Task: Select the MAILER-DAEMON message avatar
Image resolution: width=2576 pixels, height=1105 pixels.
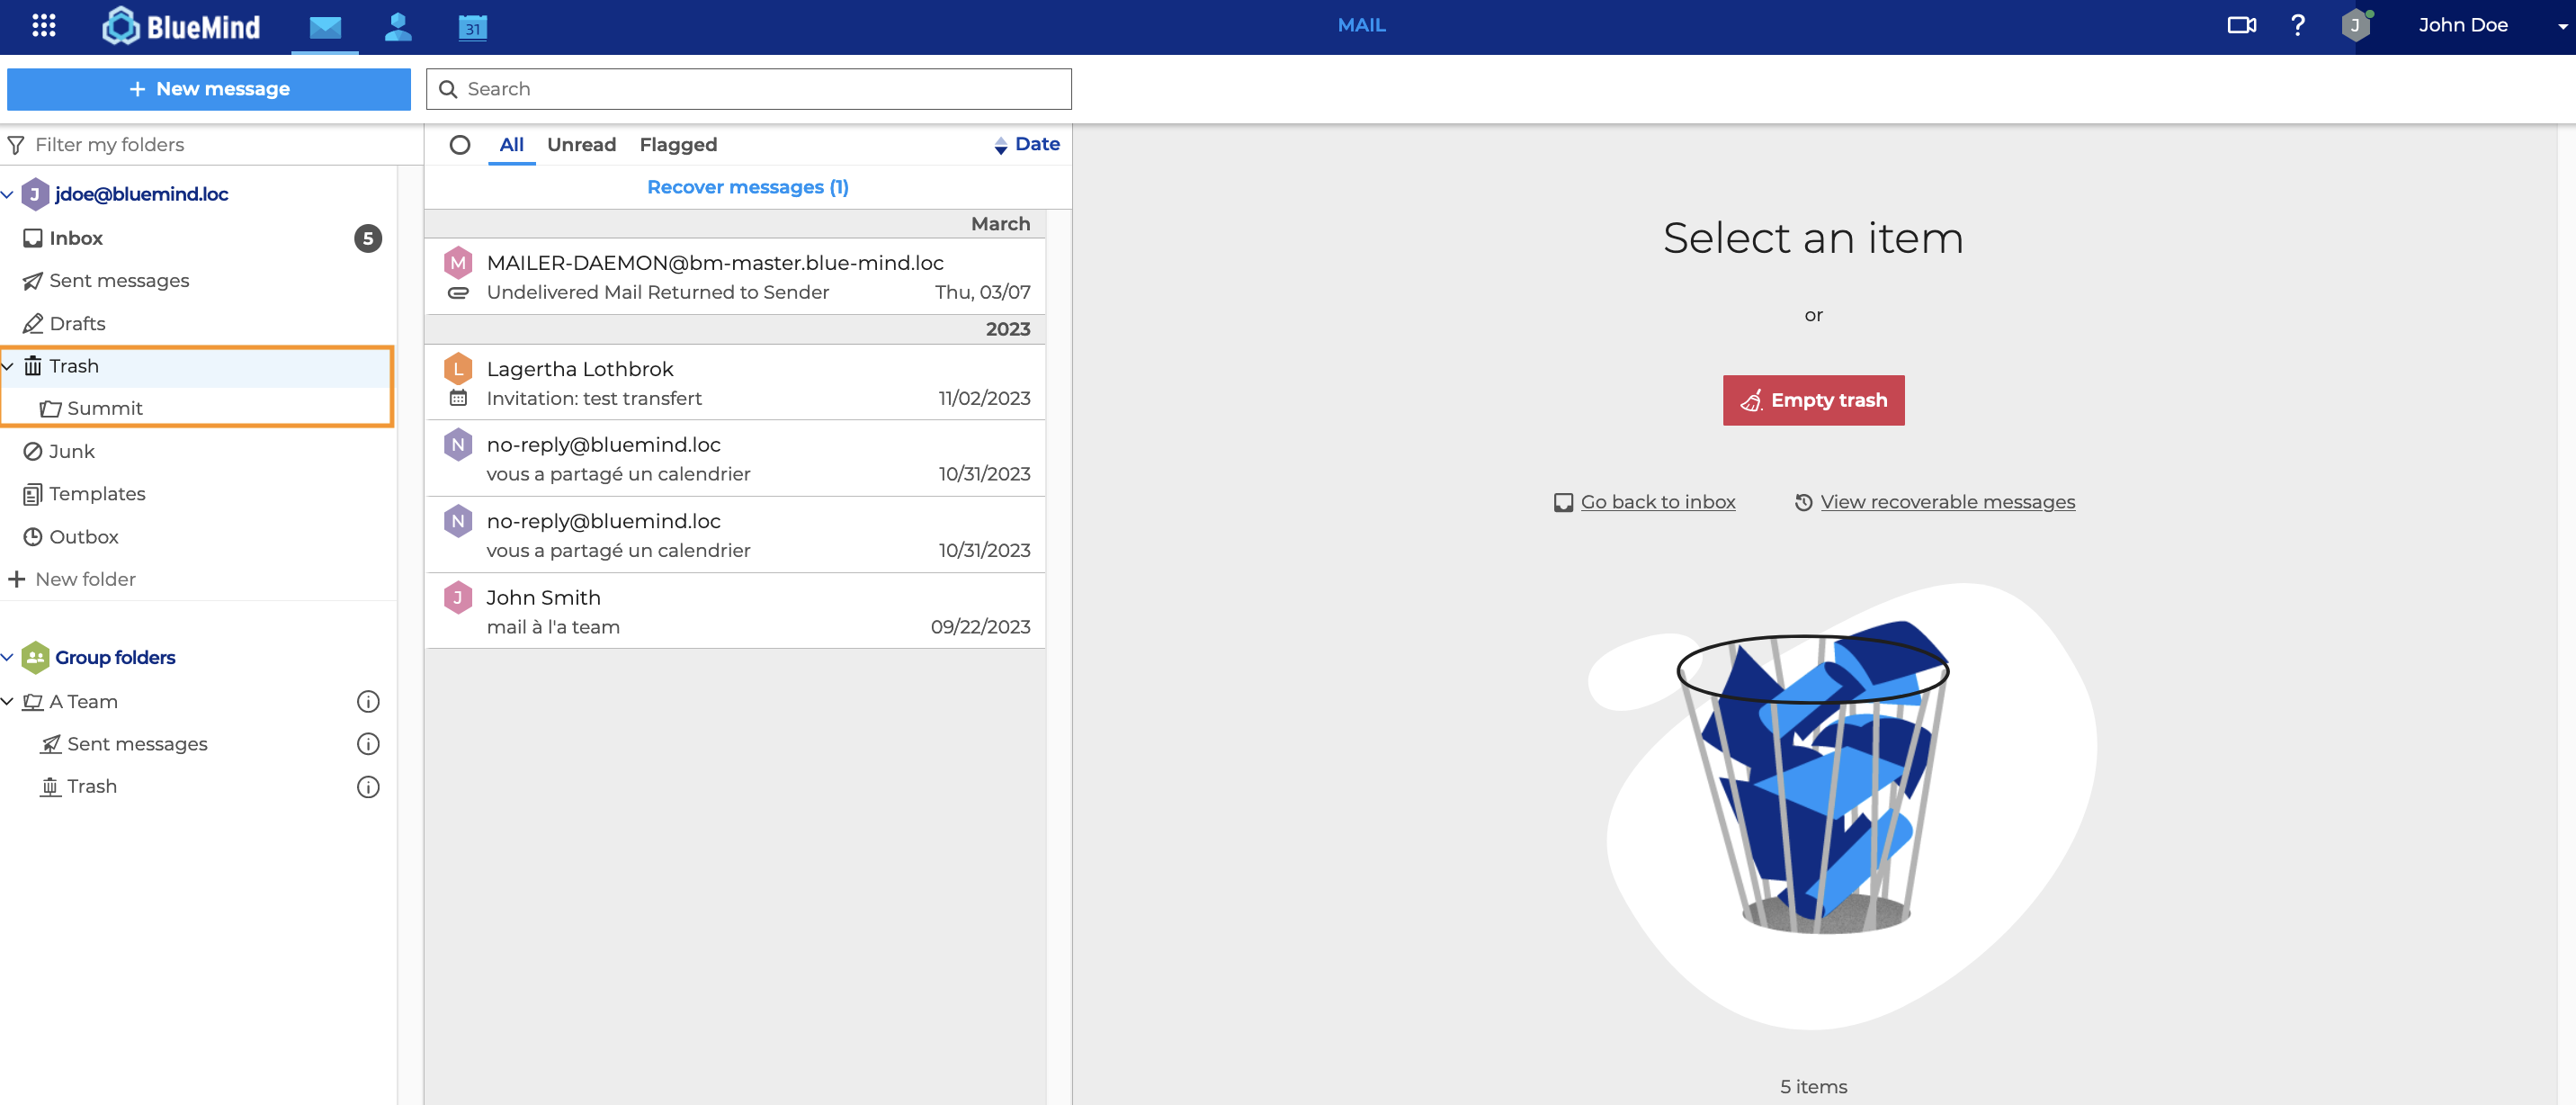Action: coord(458,263)
